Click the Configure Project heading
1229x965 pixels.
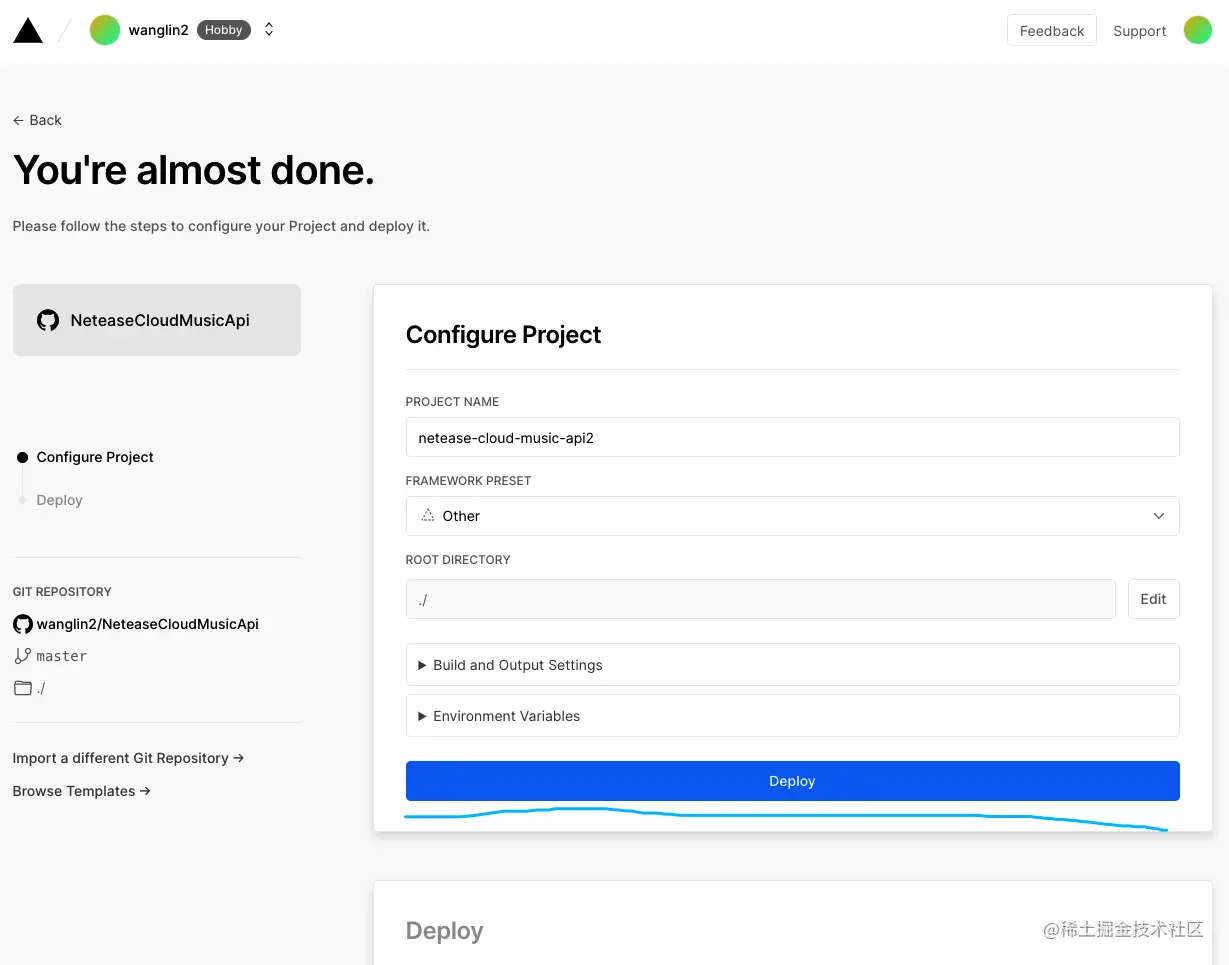503,334
